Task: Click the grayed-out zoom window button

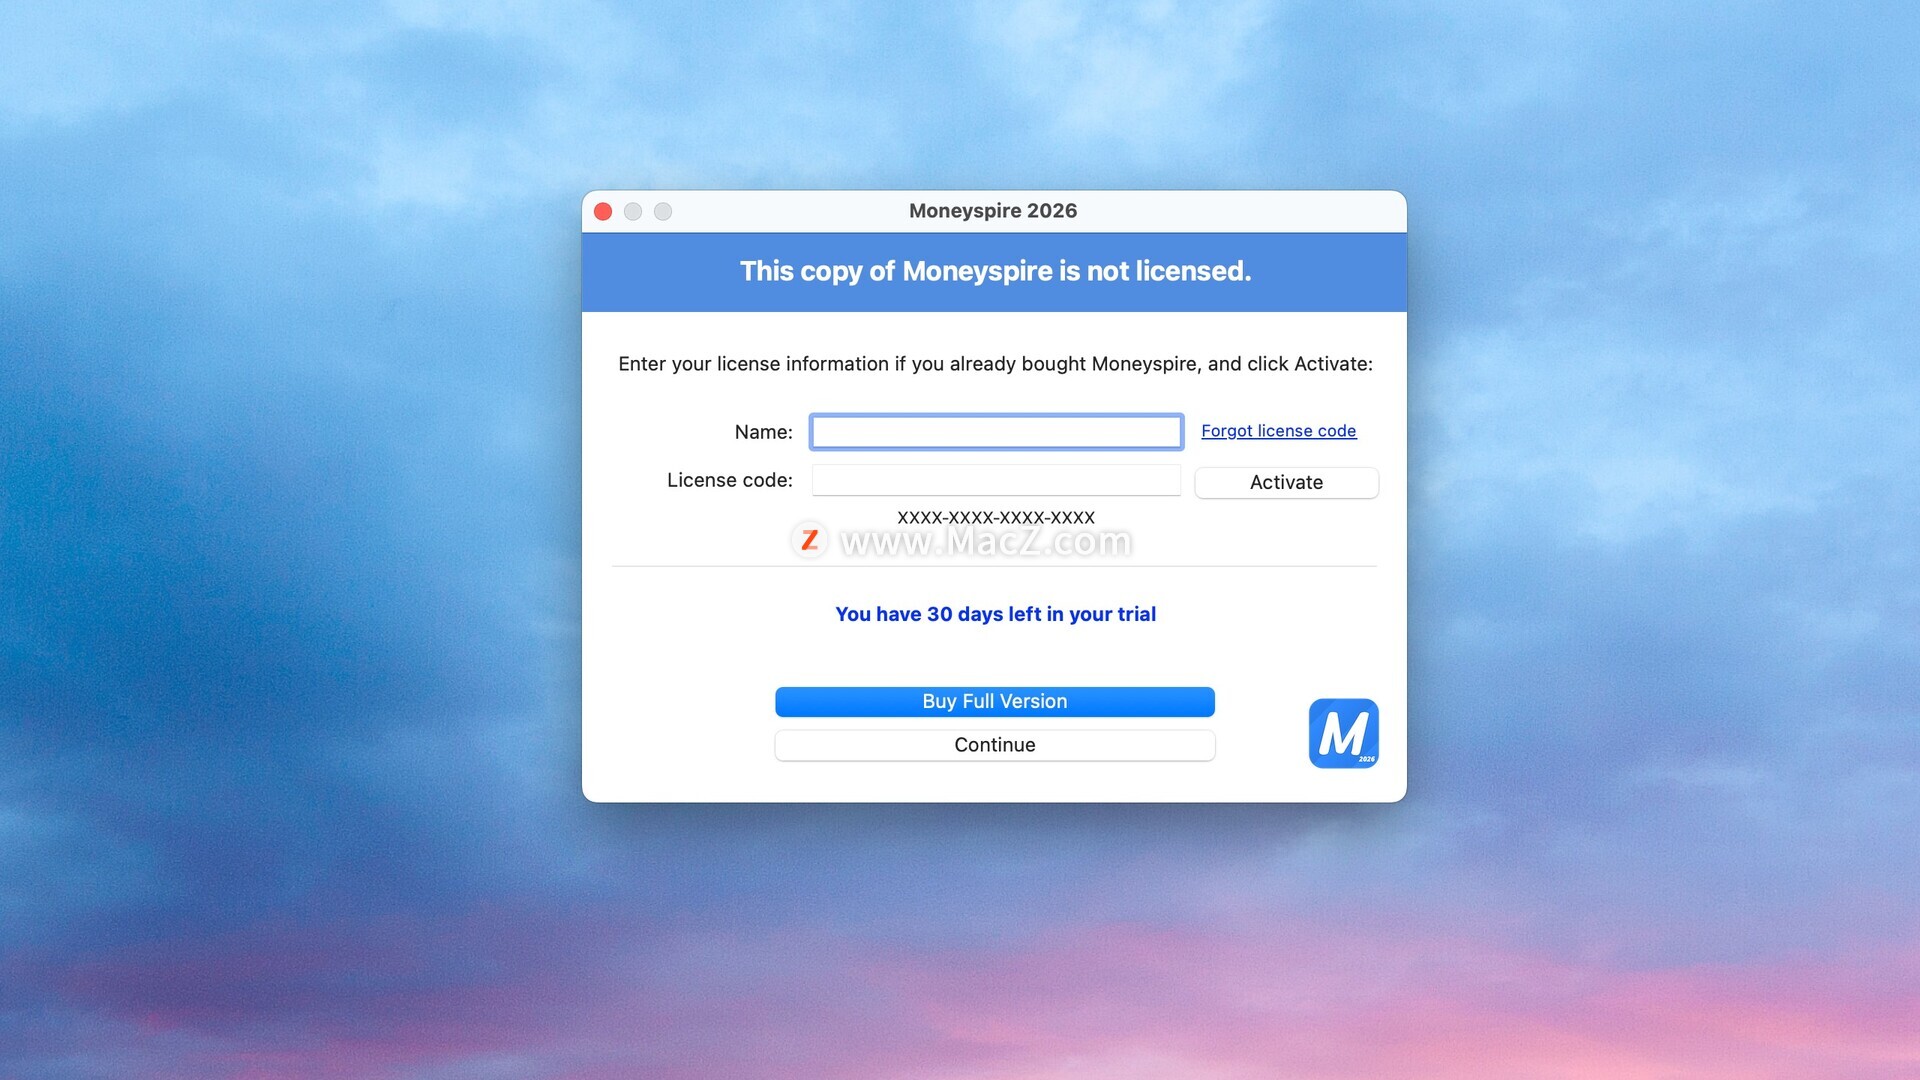Action: 663,211
